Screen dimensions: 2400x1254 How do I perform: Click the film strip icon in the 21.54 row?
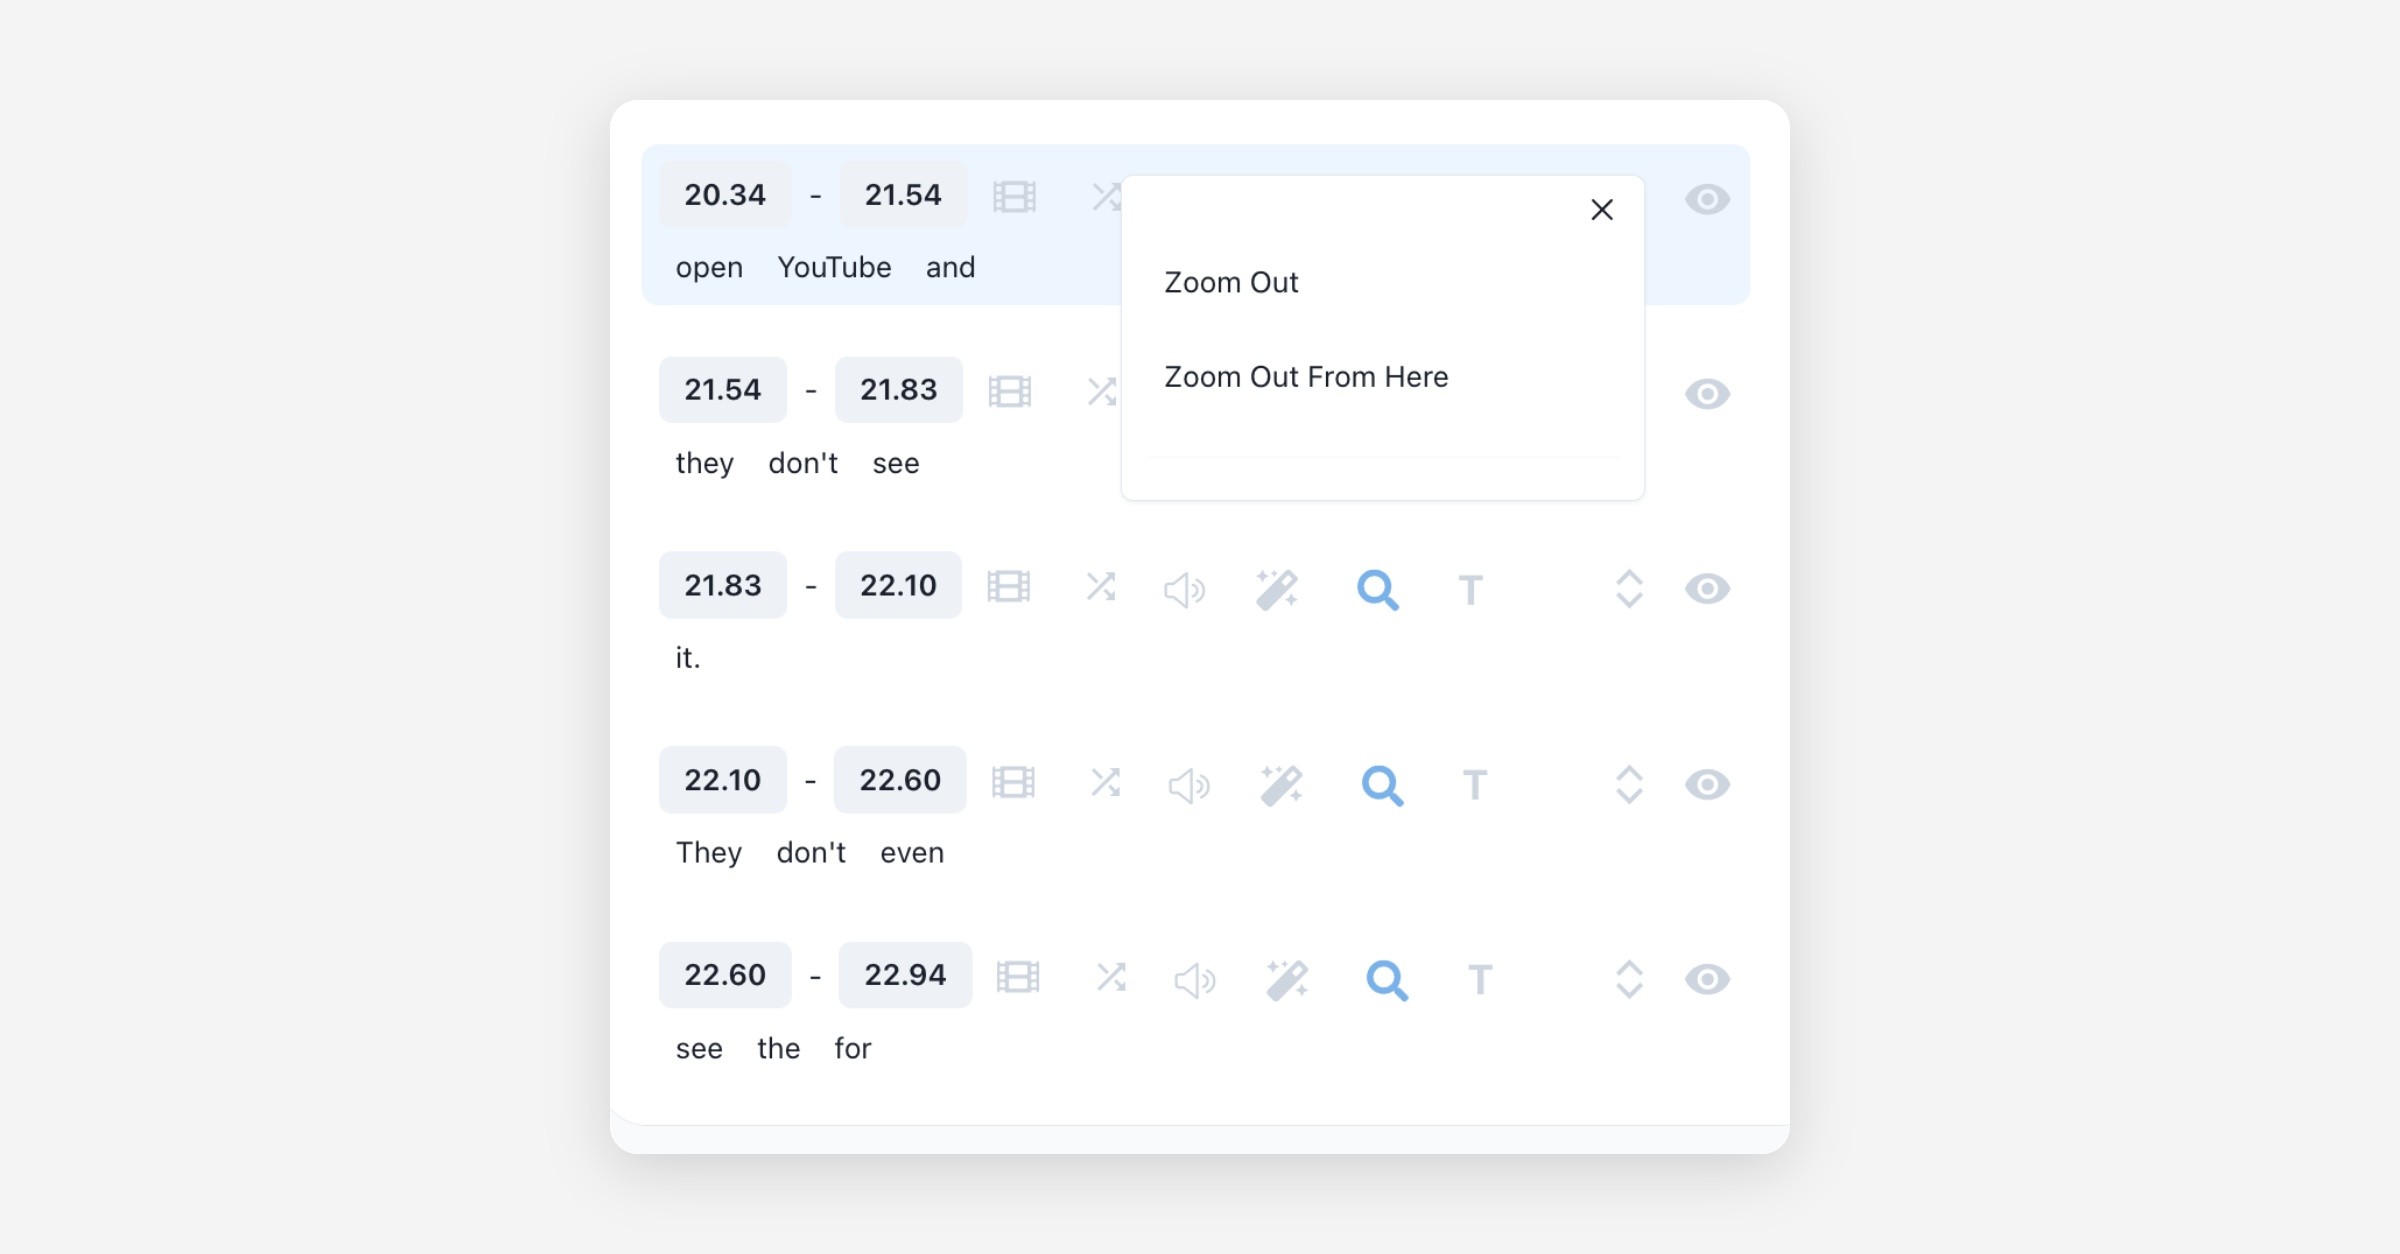(1010, 391)
